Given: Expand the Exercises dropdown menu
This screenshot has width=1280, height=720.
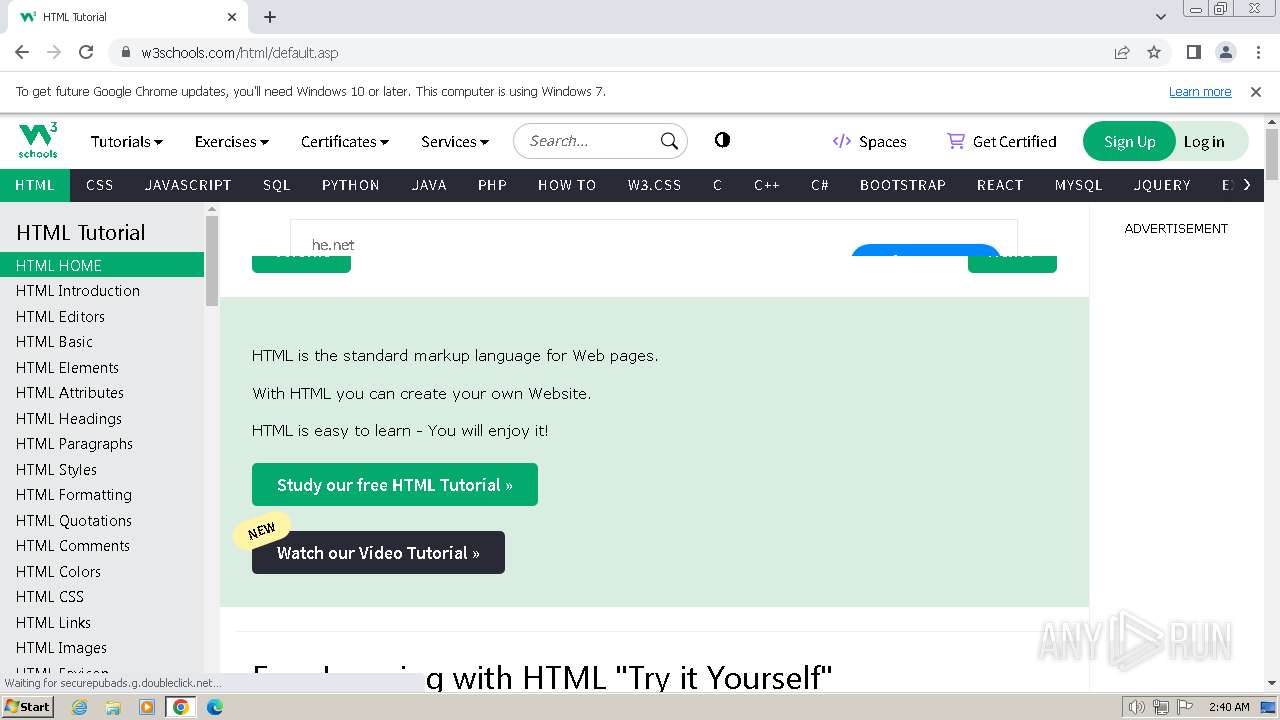Looking at the screenshot, I should (232, 142).
